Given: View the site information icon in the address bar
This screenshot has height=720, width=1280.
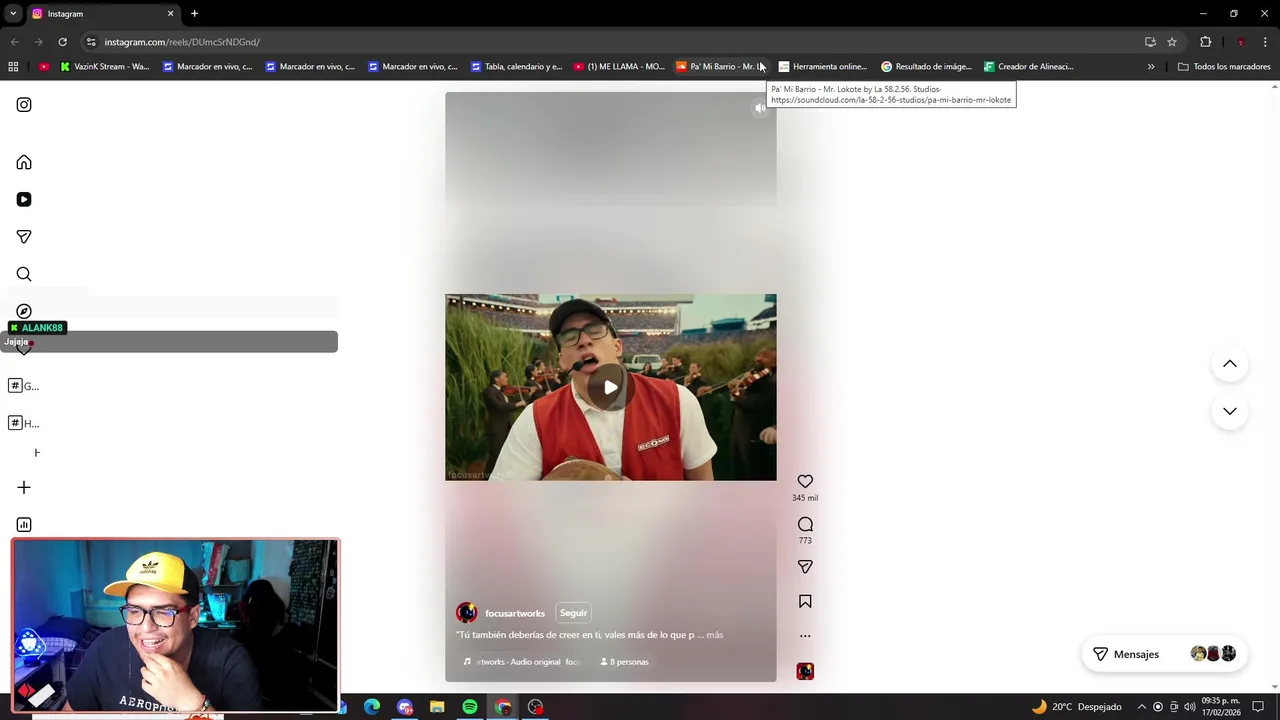Looking at the screenshot, I should pyautogui.click(x=91, y=42).
